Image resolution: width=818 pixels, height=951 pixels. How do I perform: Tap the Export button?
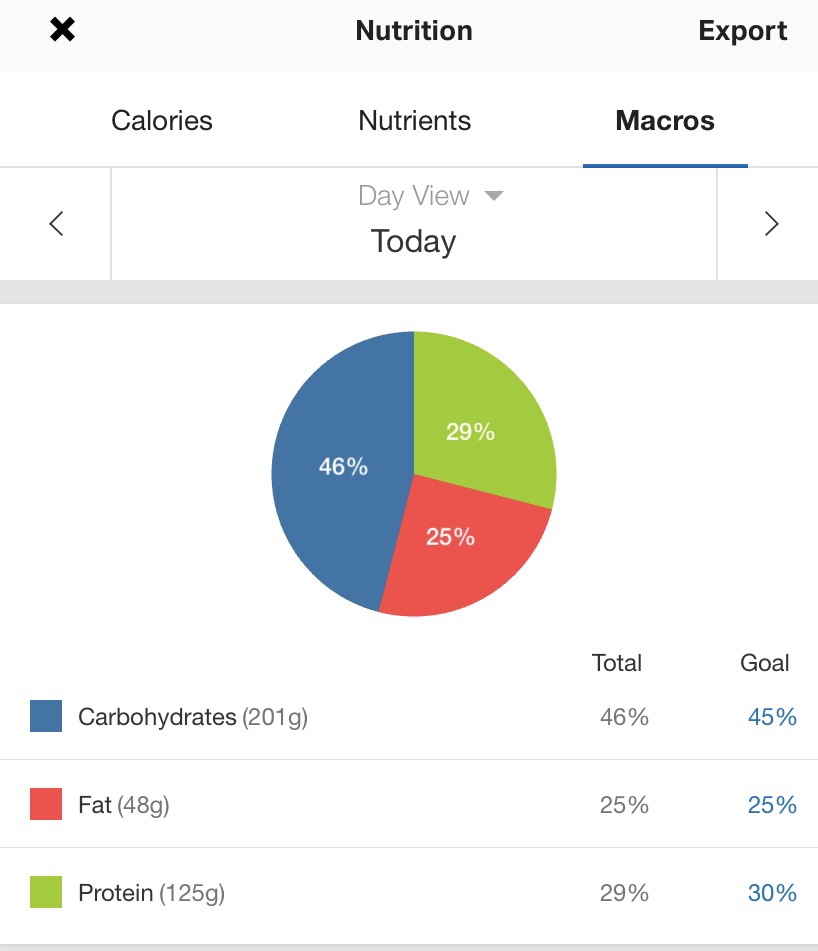click(743, 31)
